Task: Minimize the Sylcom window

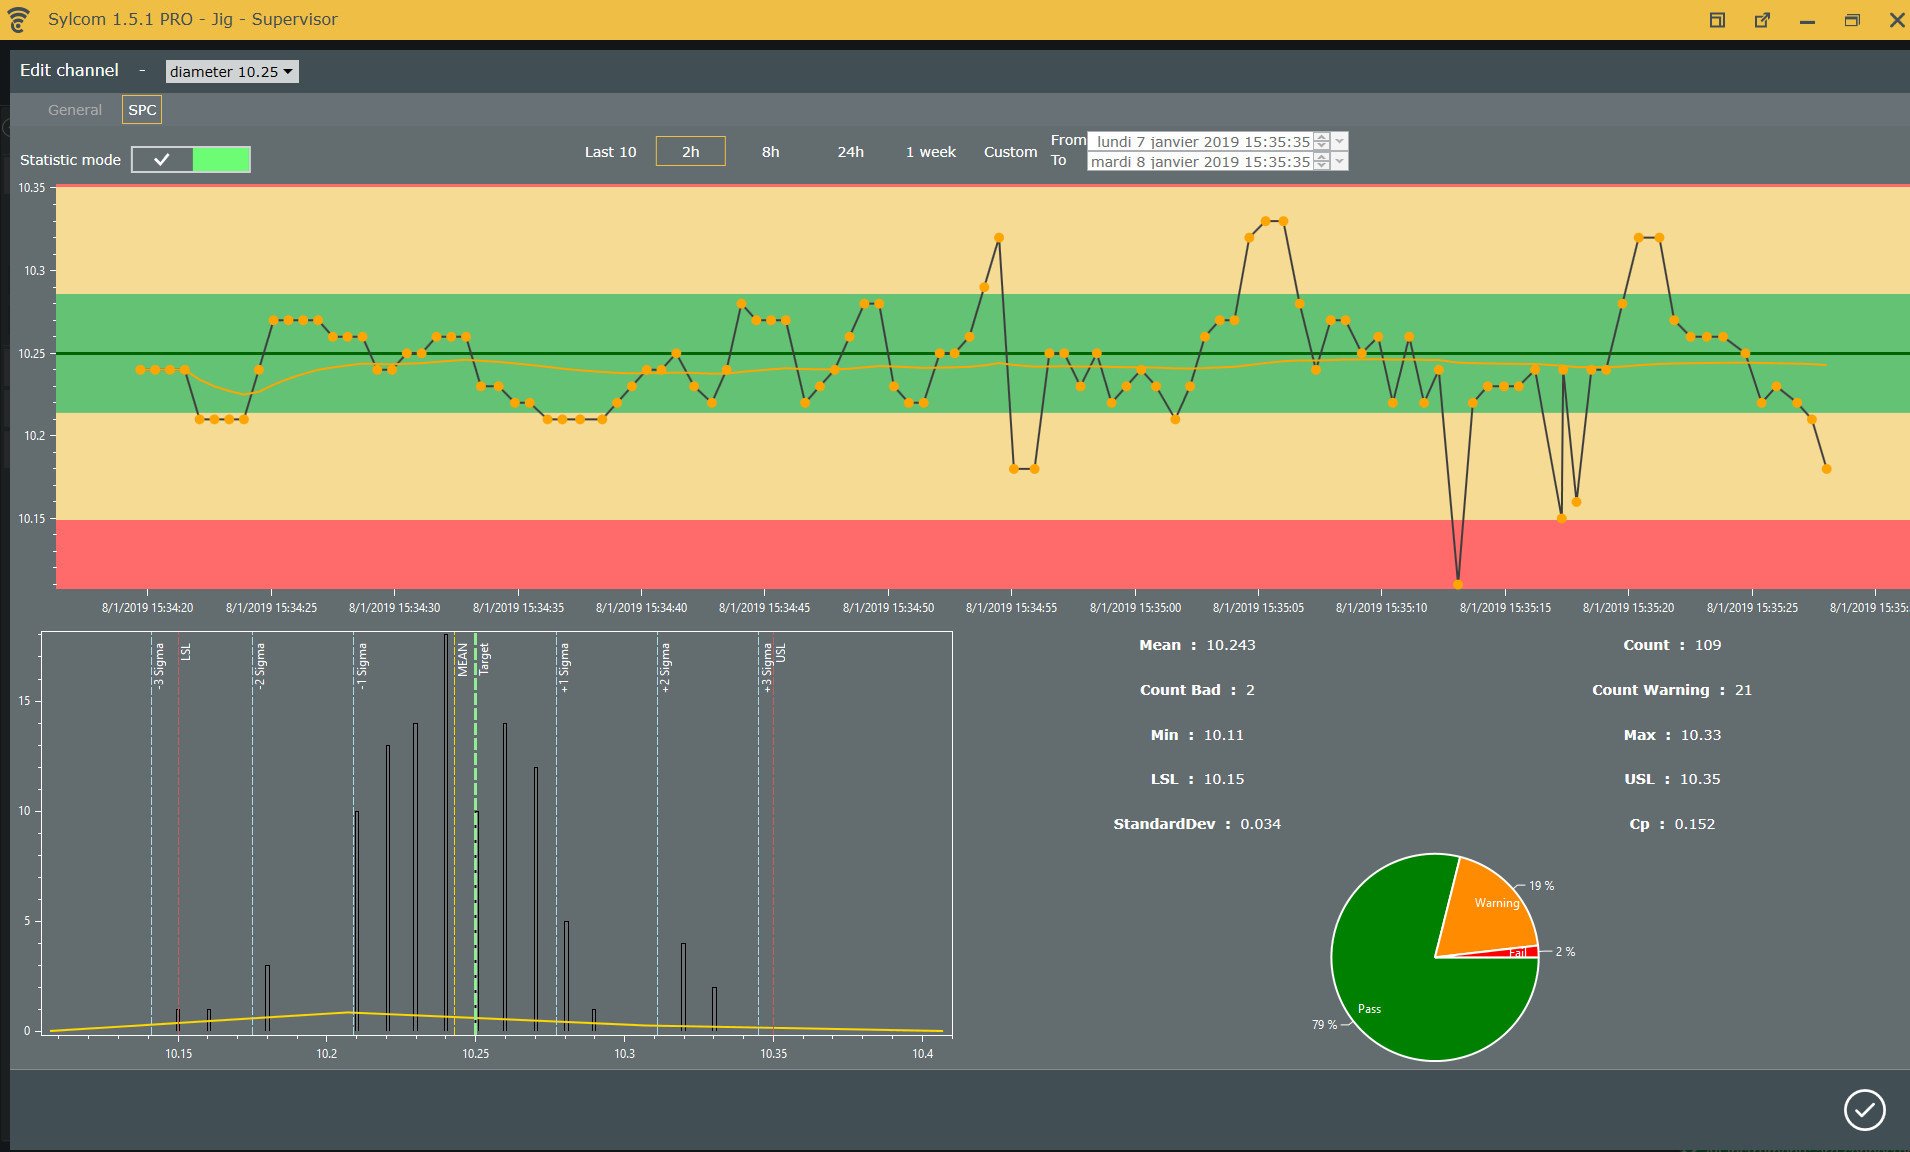Action: pos(1807,20)
